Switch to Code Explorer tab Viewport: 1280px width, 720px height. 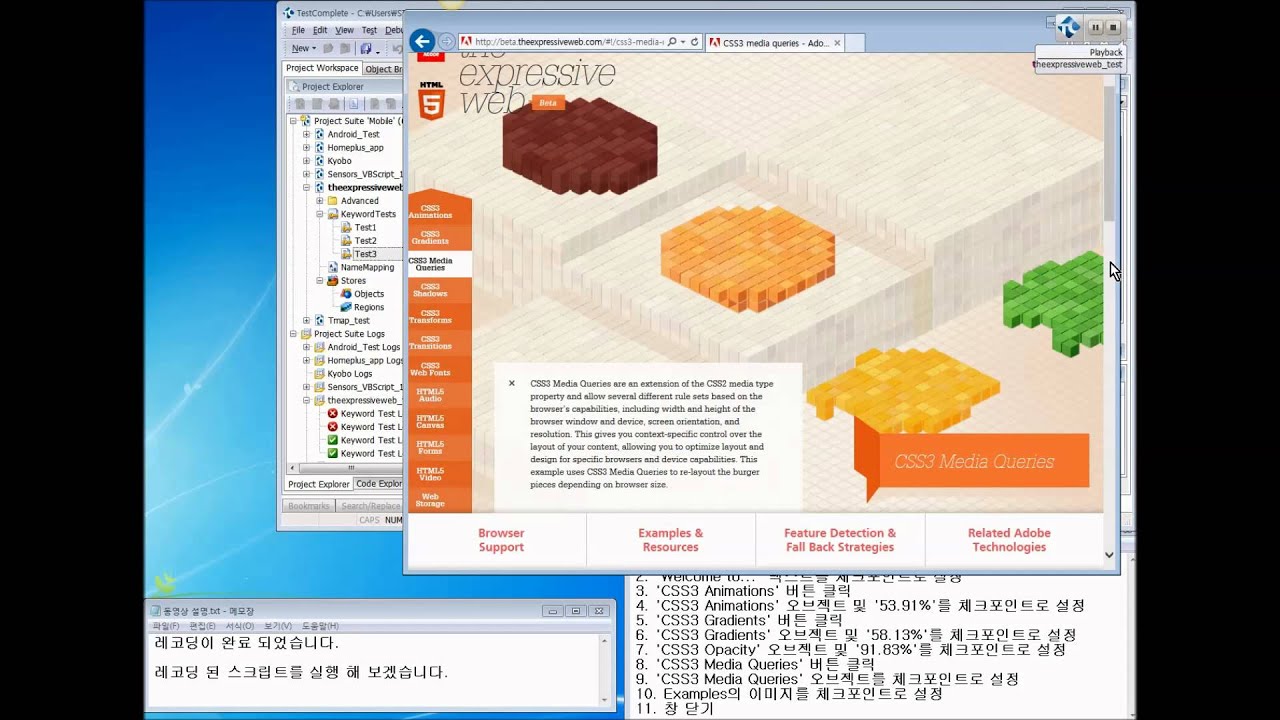(x=378, y=484)
